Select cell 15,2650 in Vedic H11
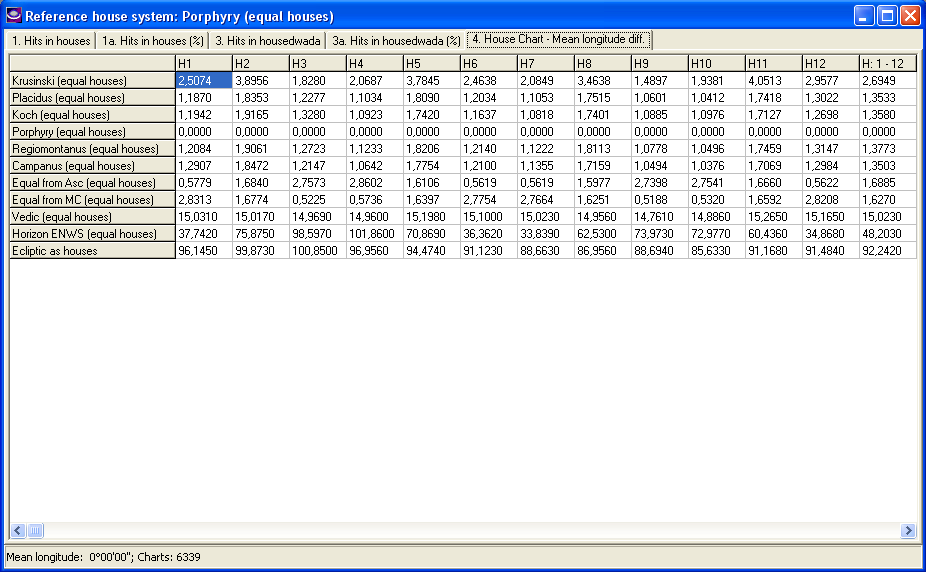Viewport: 926px width, 572px height. tap(774, 217)
